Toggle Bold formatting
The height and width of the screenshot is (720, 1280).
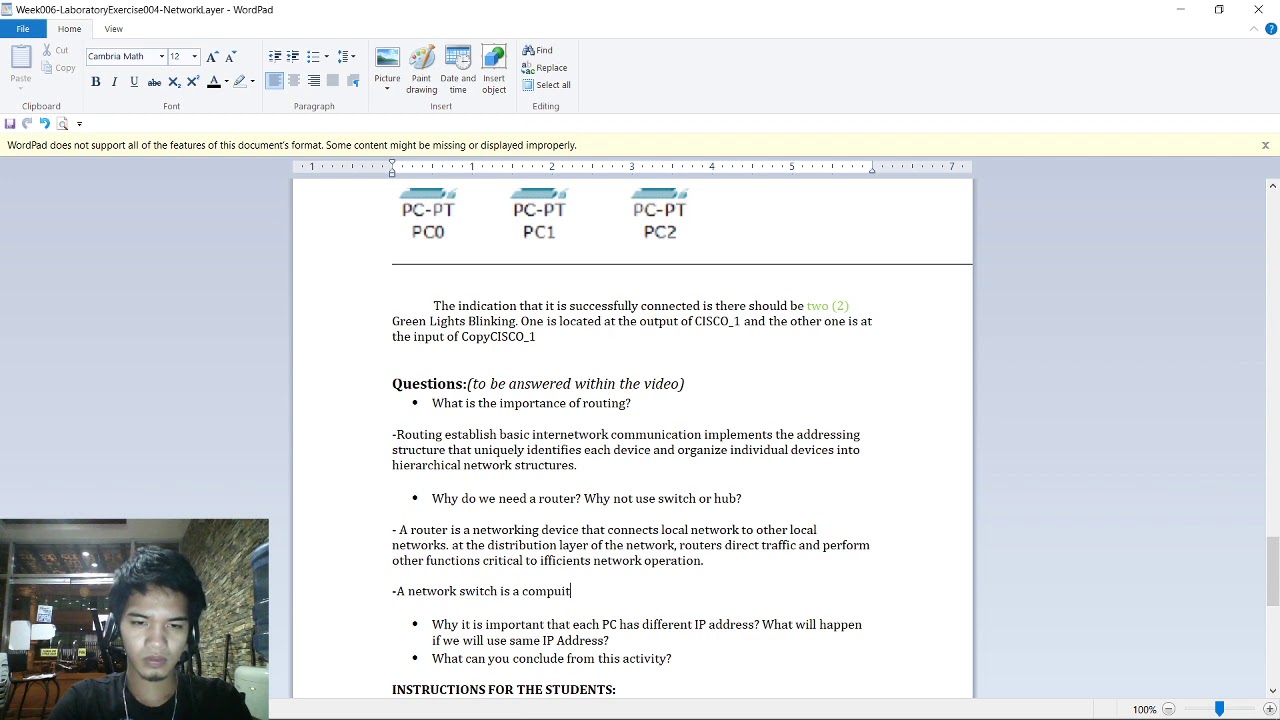[x=96, y=81]
